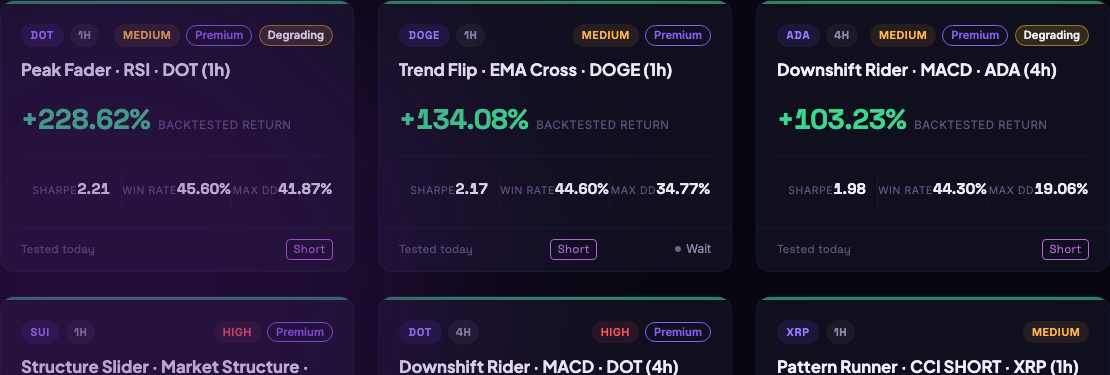The height and width of the screenshot is (375, 1110).
Task: Click the MEDIUM risk tag on XRP card
Action: (1055, 332)
